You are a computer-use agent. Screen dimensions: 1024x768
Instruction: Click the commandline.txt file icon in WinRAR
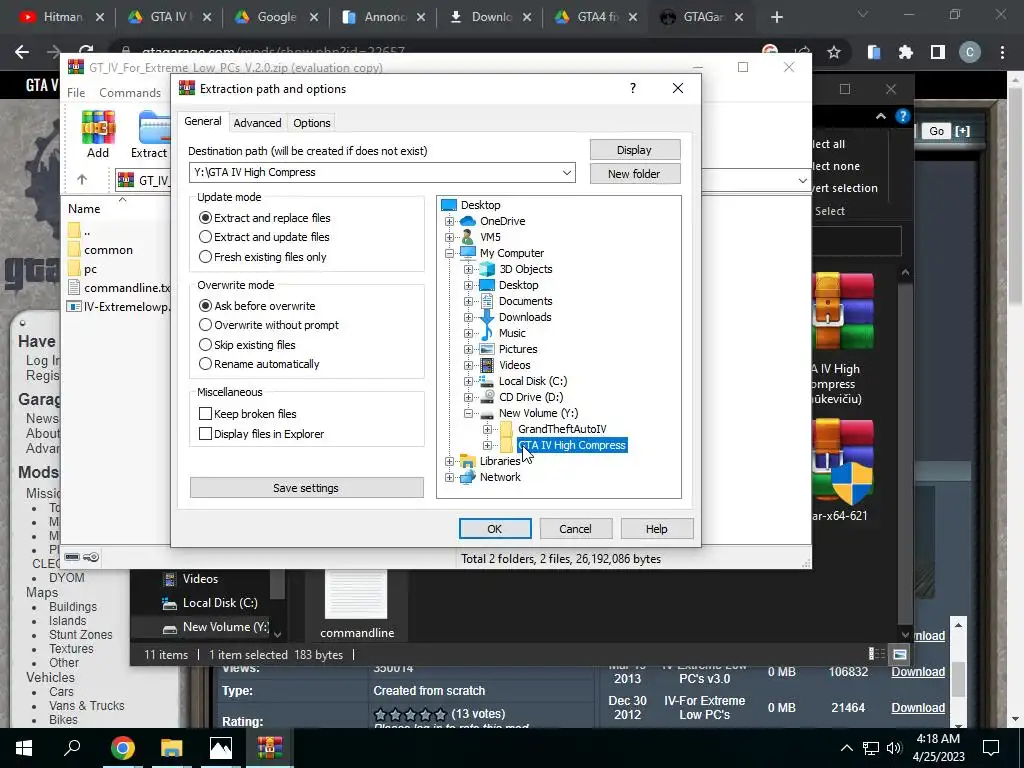coord(74,287)
